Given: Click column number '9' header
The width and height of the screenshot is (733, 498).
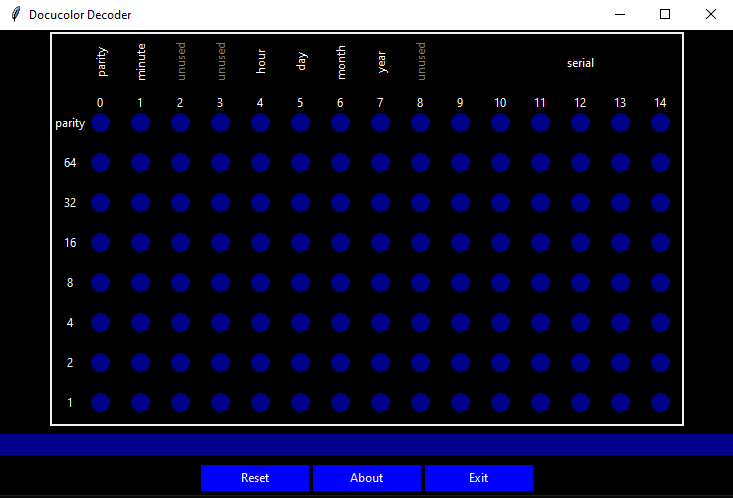Looking at the screenshot, I should pos(460,103).
